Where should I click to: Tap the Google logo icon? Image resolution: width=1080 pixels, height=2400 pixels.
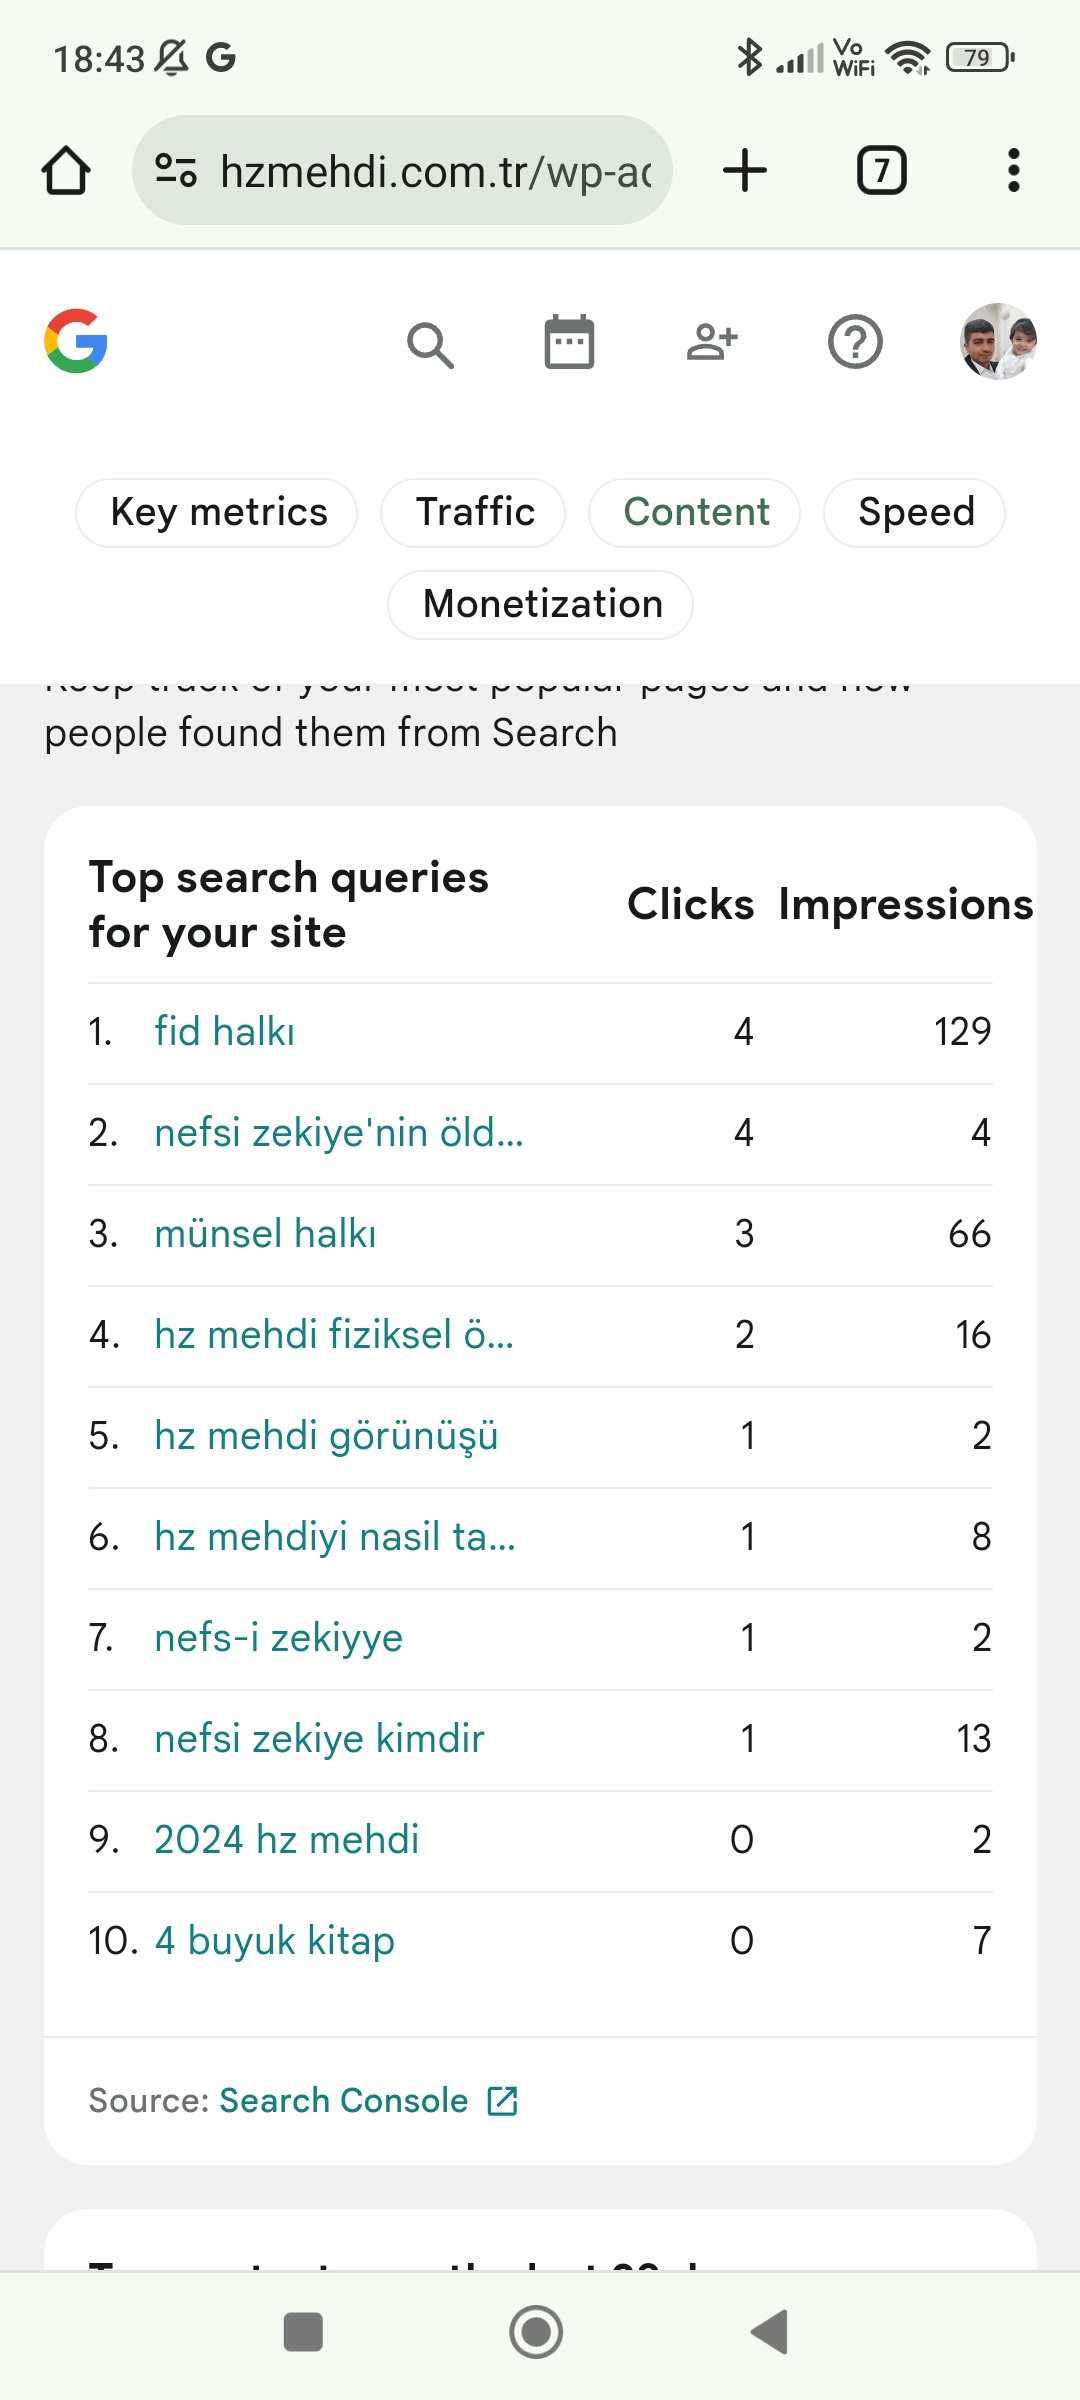pos(76,341)
